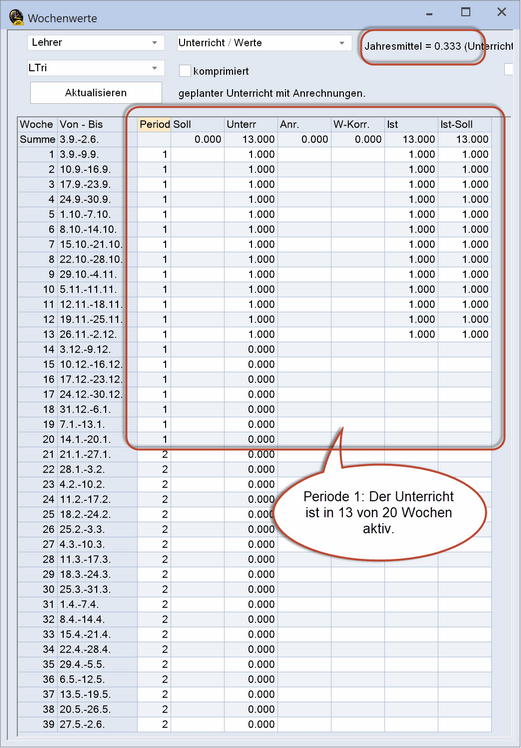Select the Period column header
Image resolution: width=521 pixels, height=748 pixels.
tap(154, 125)
